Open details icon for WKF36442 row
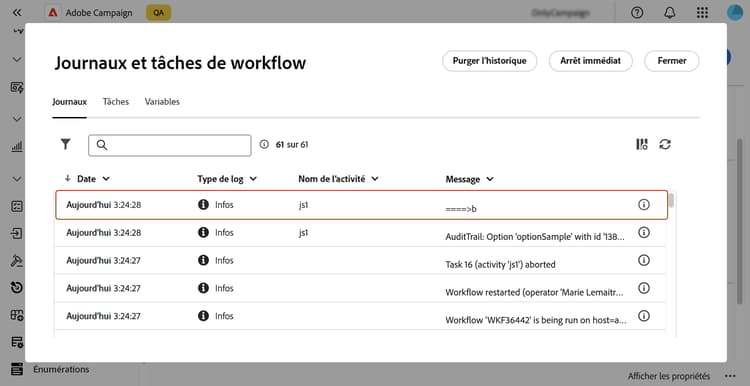 (644, 316)
